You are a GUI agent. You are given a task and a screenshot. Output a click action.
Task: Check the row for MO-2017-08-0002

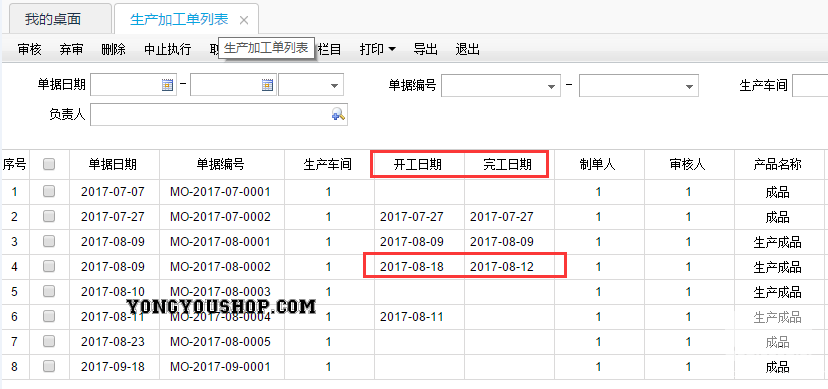49,267
